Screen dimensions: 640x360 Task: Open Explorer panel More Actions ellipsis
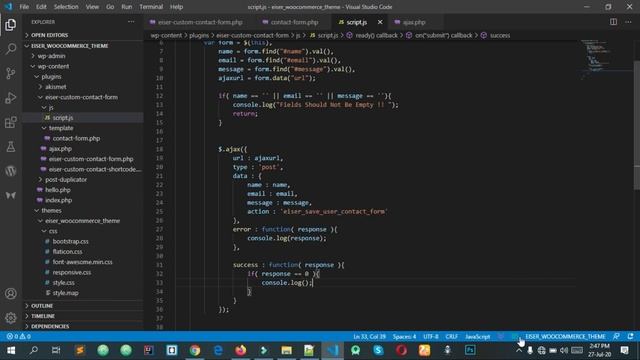(x=131, y=22)
